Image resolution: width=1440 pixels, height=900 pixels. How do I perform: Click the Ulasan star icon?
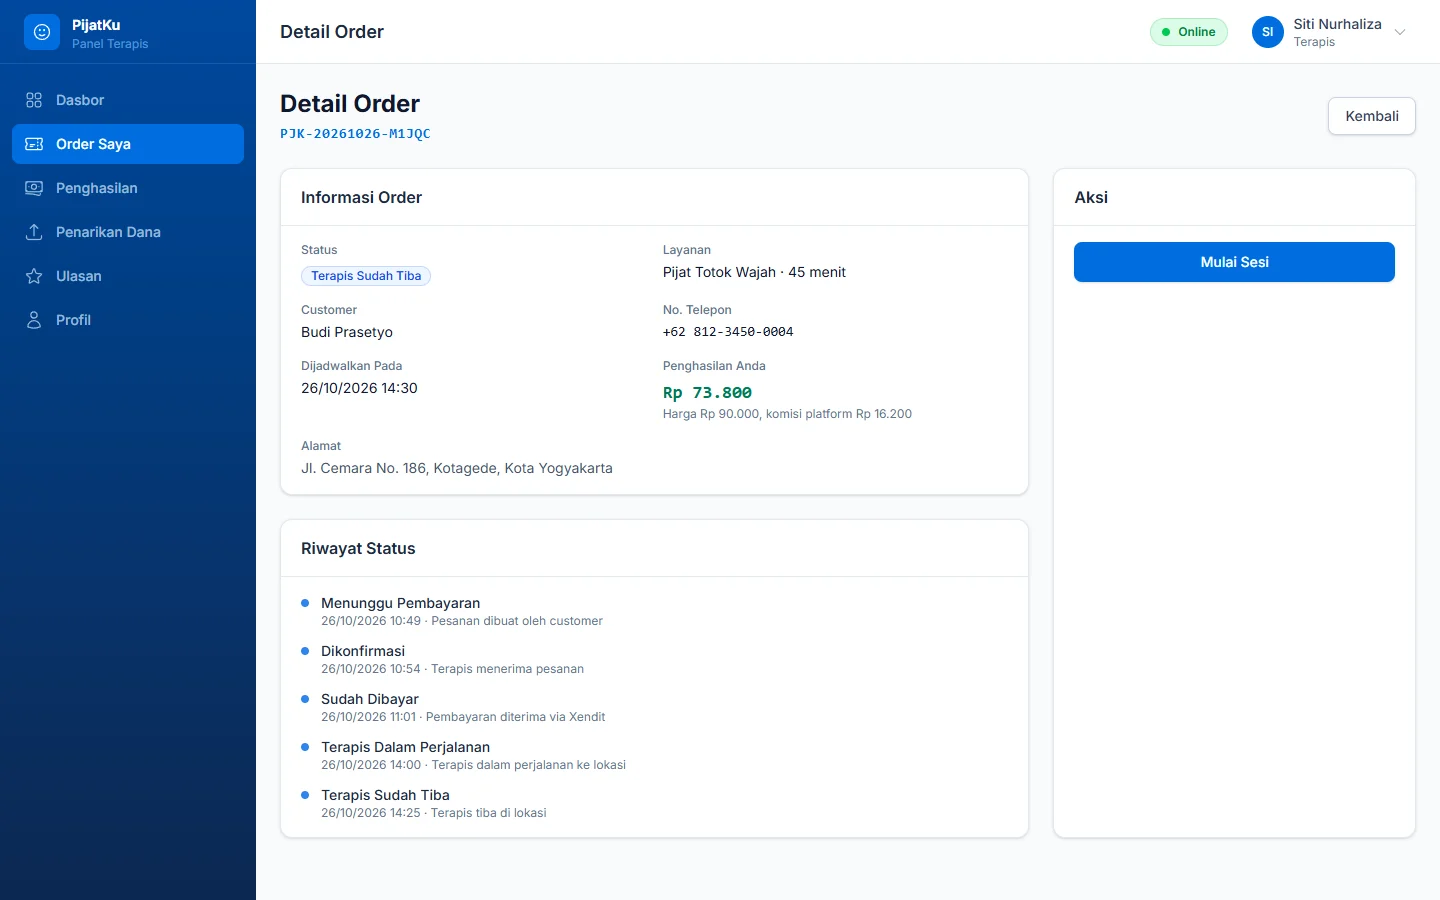34,276
